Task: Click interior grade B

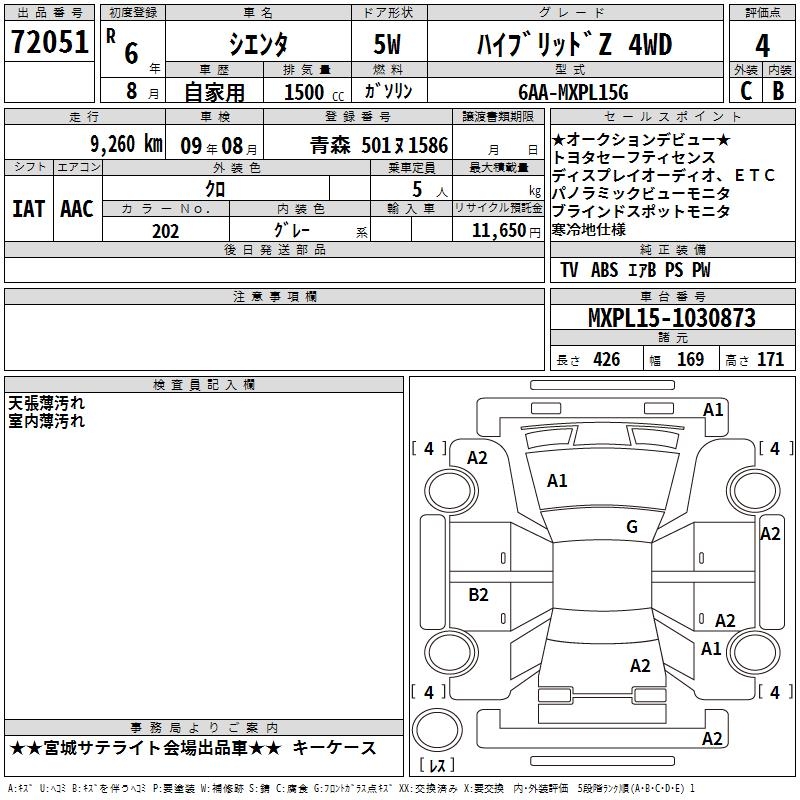Action: 779,91
